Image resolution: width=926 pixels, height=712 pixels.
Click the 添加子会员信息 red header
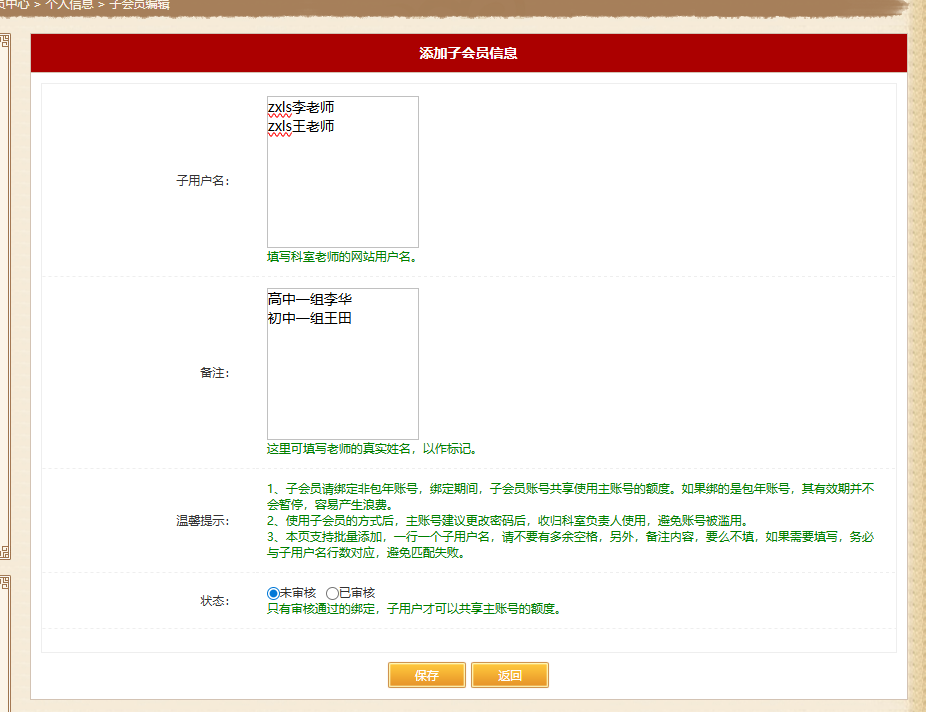(468, 53)
